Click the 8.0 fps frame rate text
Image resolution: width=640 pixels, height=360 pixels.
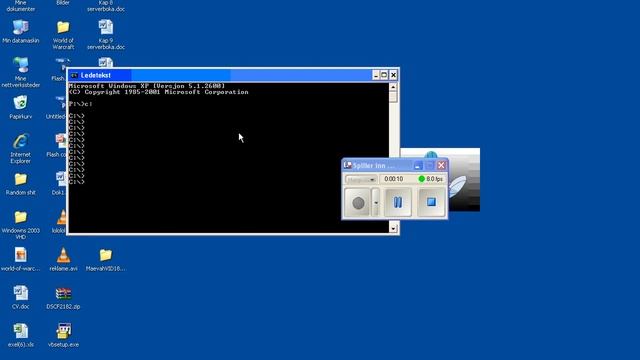(434, 179)
